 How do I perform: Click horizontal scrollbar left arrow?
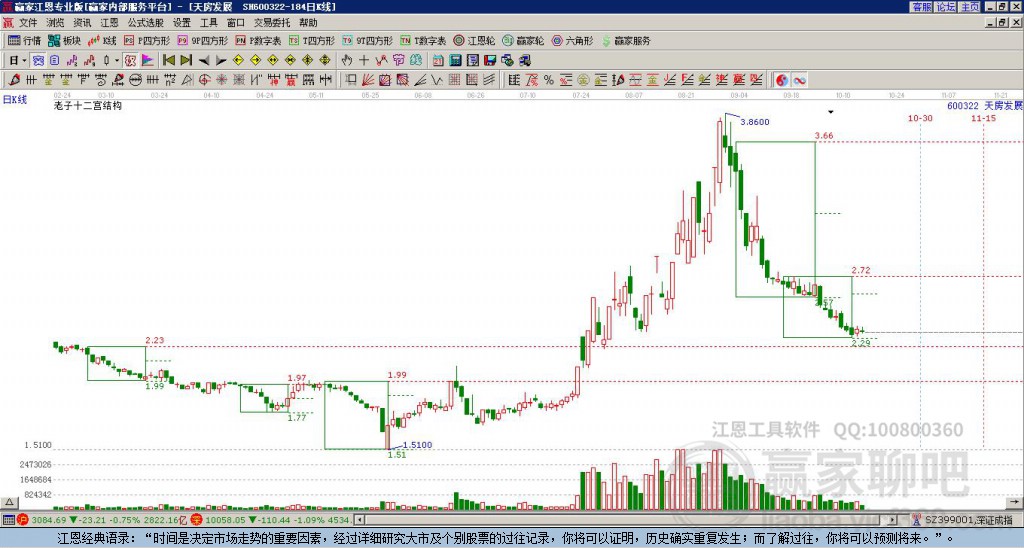coord(359,520)
